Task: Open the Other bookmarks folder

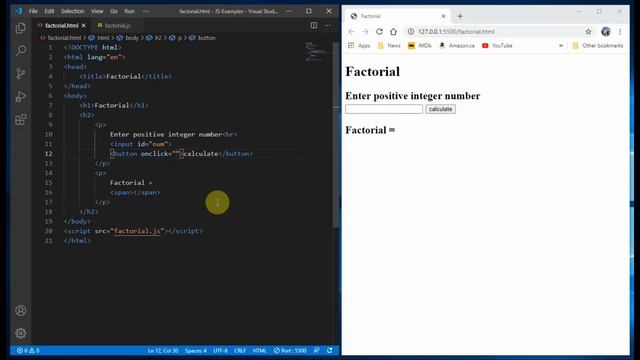Action: pyautogui.click(x=598, y=46)
